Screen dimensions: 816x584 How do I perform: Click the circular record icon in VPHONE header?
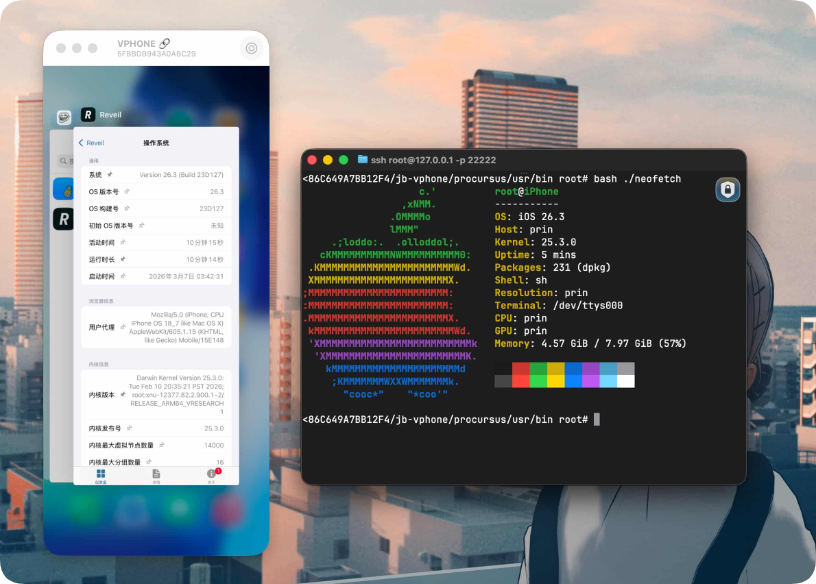click(250, 49)
